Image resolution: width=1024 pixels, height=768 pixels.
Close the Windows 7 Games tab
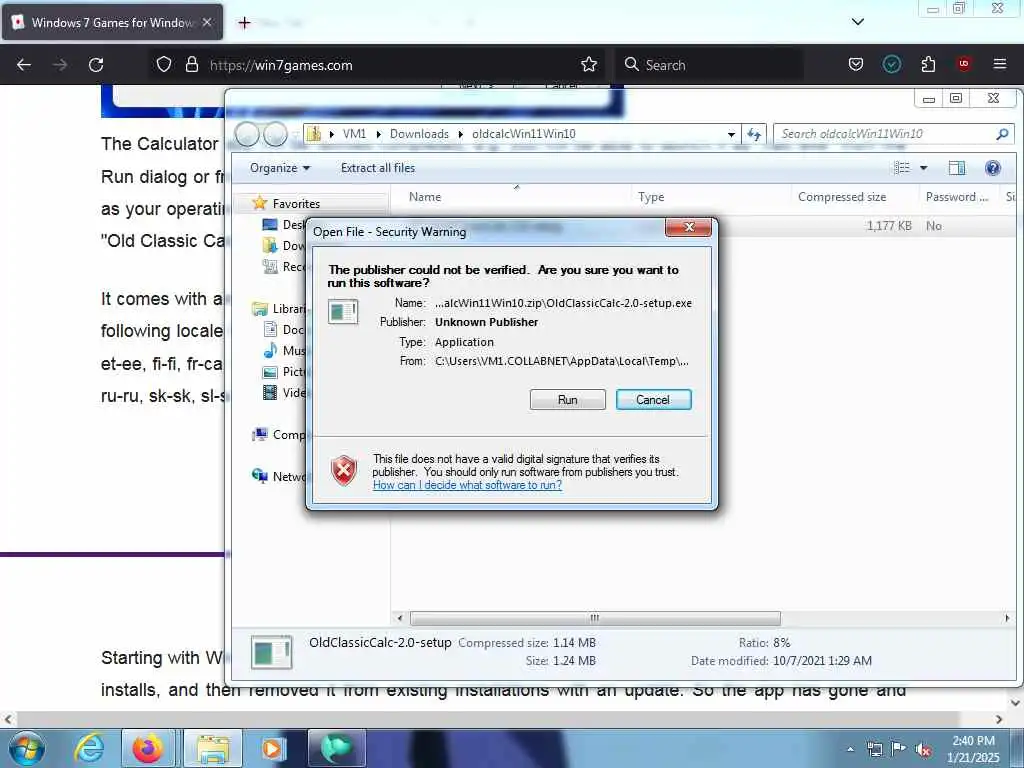pos(207,22)
